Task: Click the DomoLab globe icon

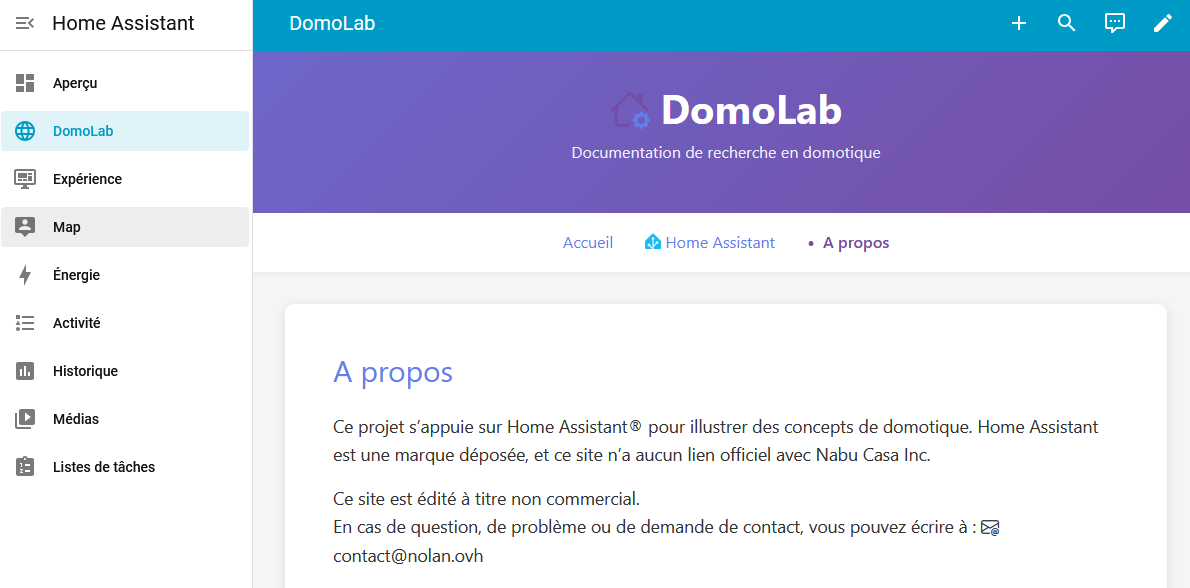Action: click(25, 131)
